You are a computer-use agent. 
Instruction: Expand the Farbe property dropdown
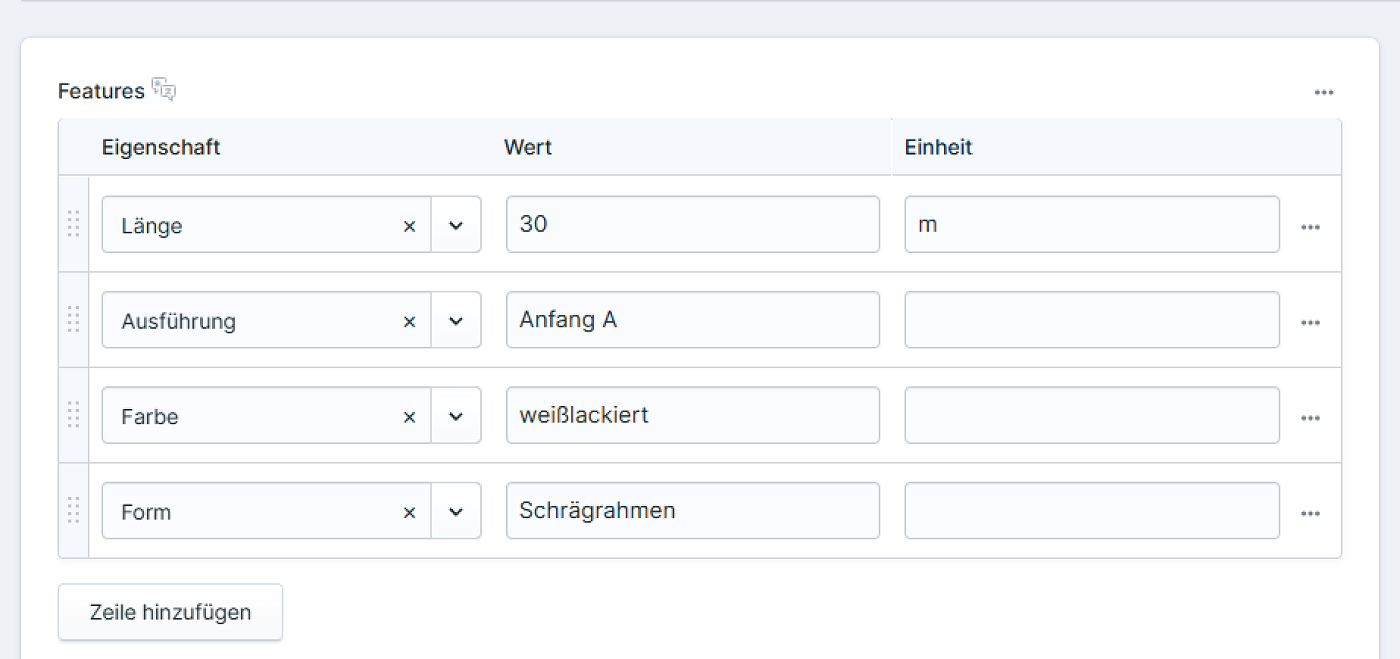tap(456, 417)
